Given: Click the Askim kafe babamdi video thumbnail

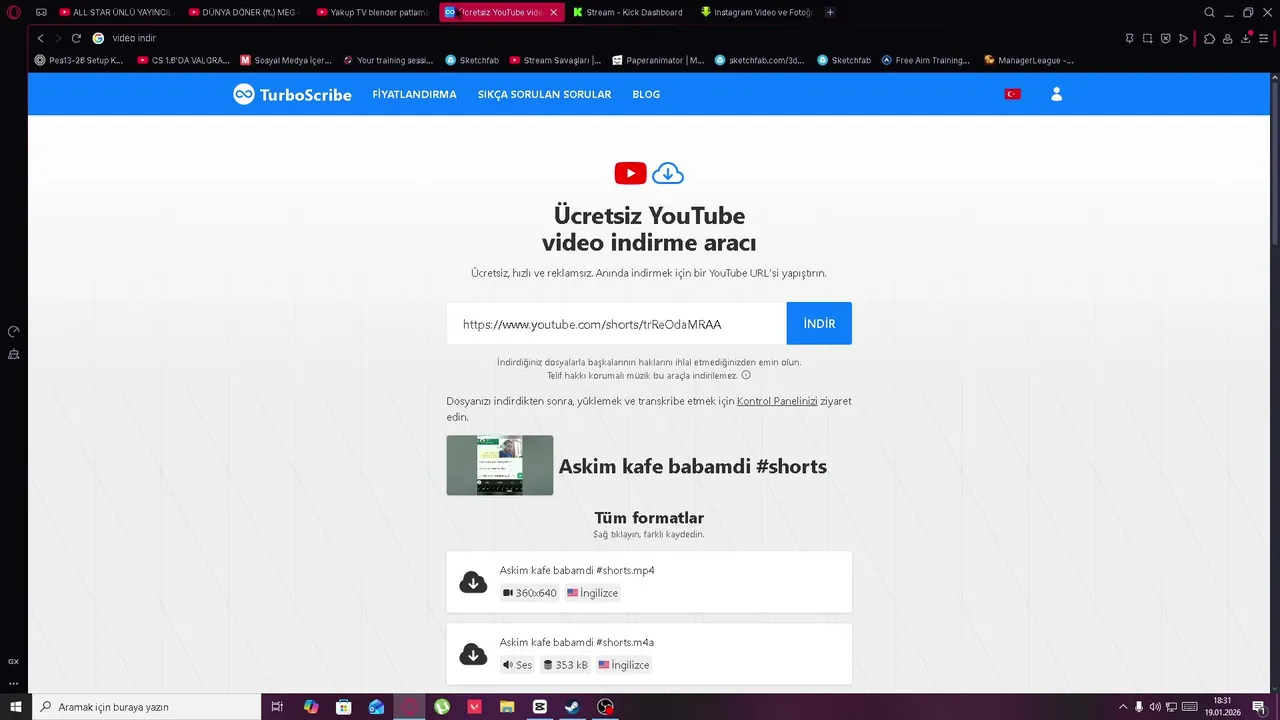Looking at the screenshot, I should click(500, 465).
